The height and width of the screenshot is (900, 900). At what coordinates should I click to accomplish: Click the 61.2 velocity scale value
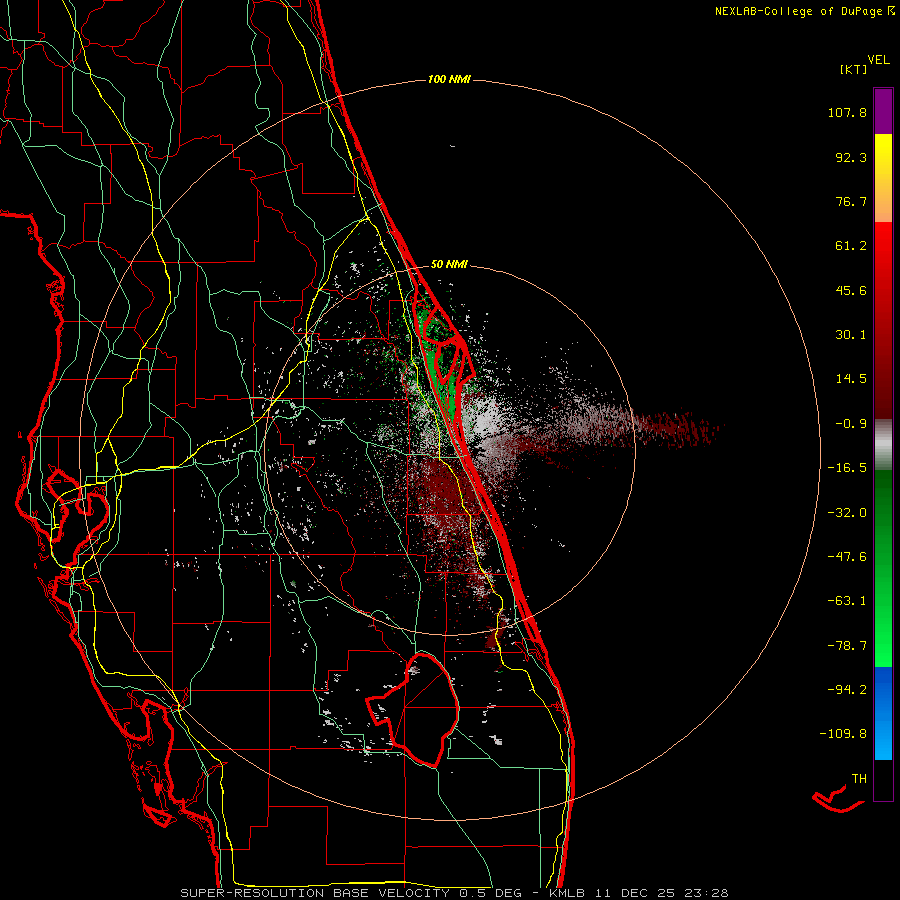(851, 246)
